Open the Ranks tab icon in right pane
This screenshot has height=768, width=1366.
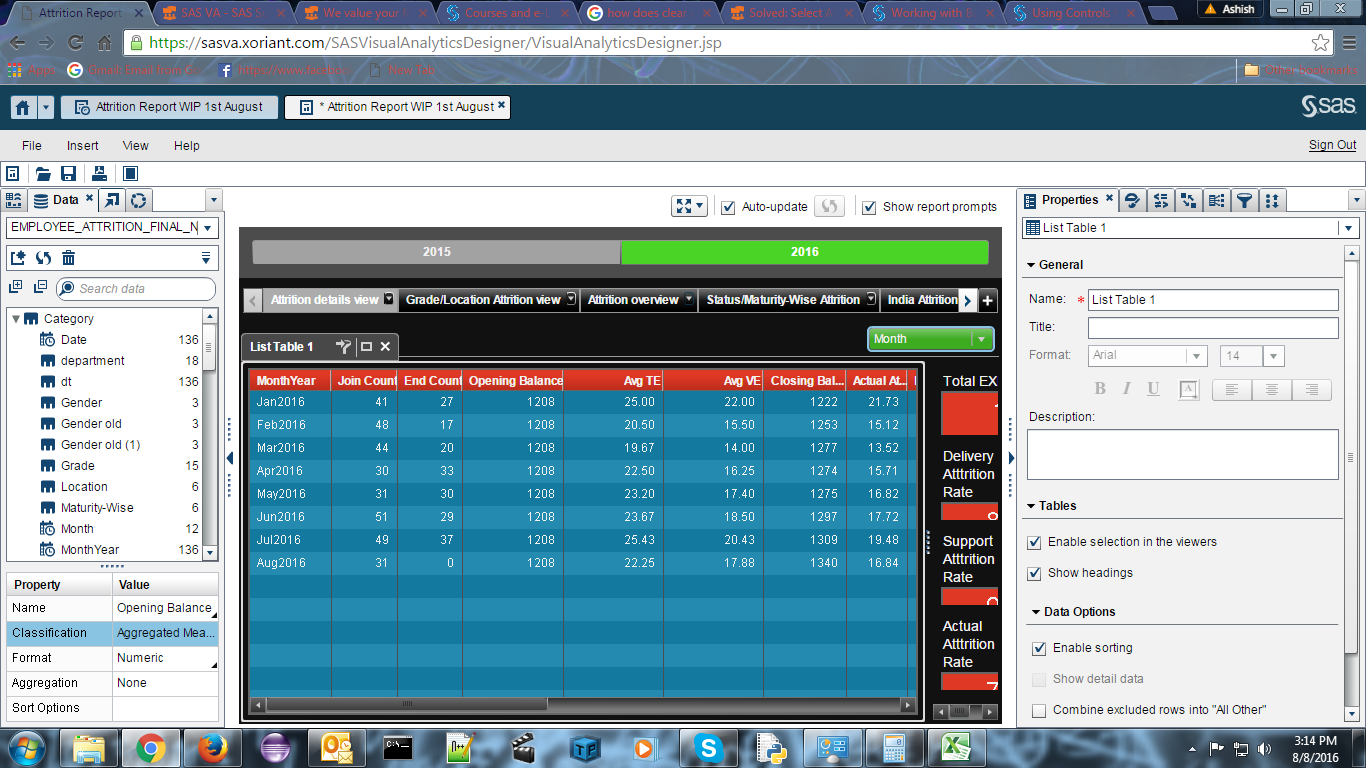coord(1272,200)
